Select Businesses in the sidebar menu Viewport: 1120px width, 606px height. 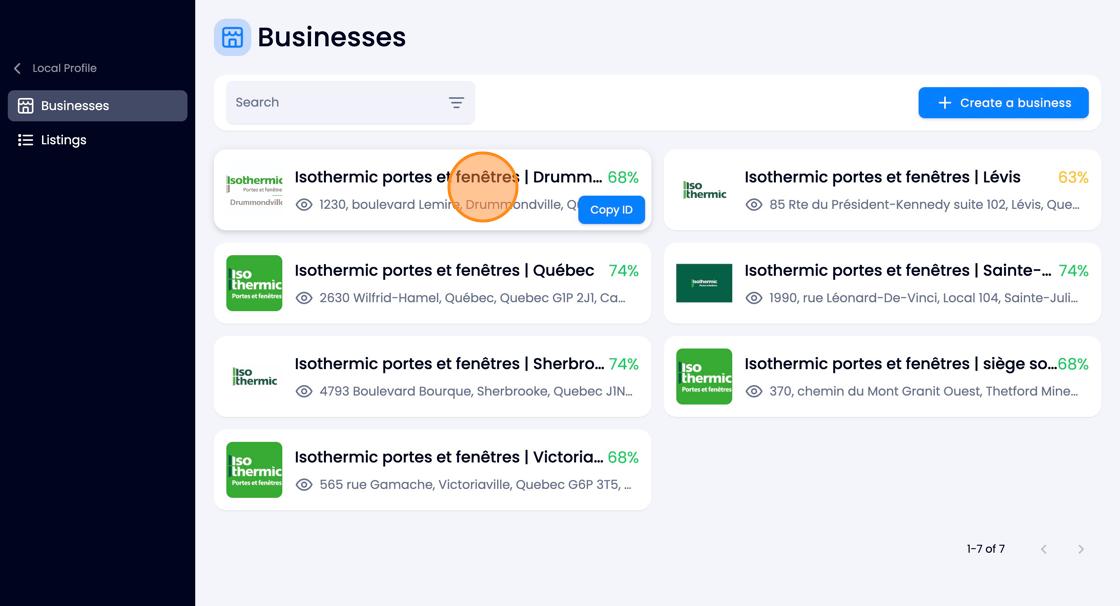98,106
